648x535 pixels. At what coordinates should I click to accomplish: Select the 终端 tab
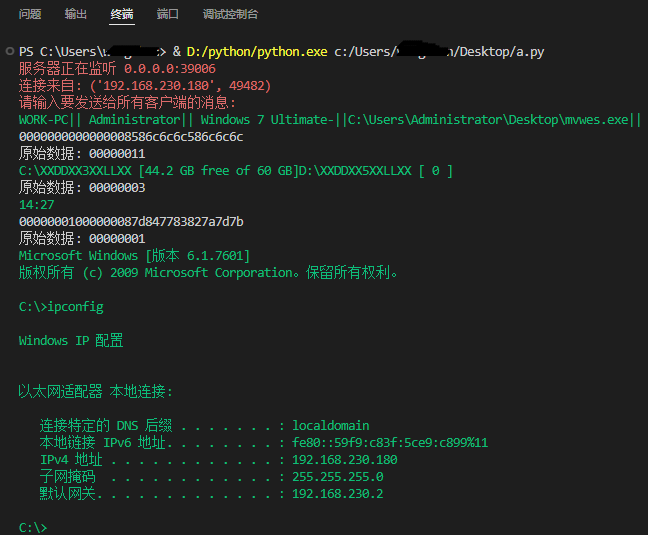[x=122, y=15]
